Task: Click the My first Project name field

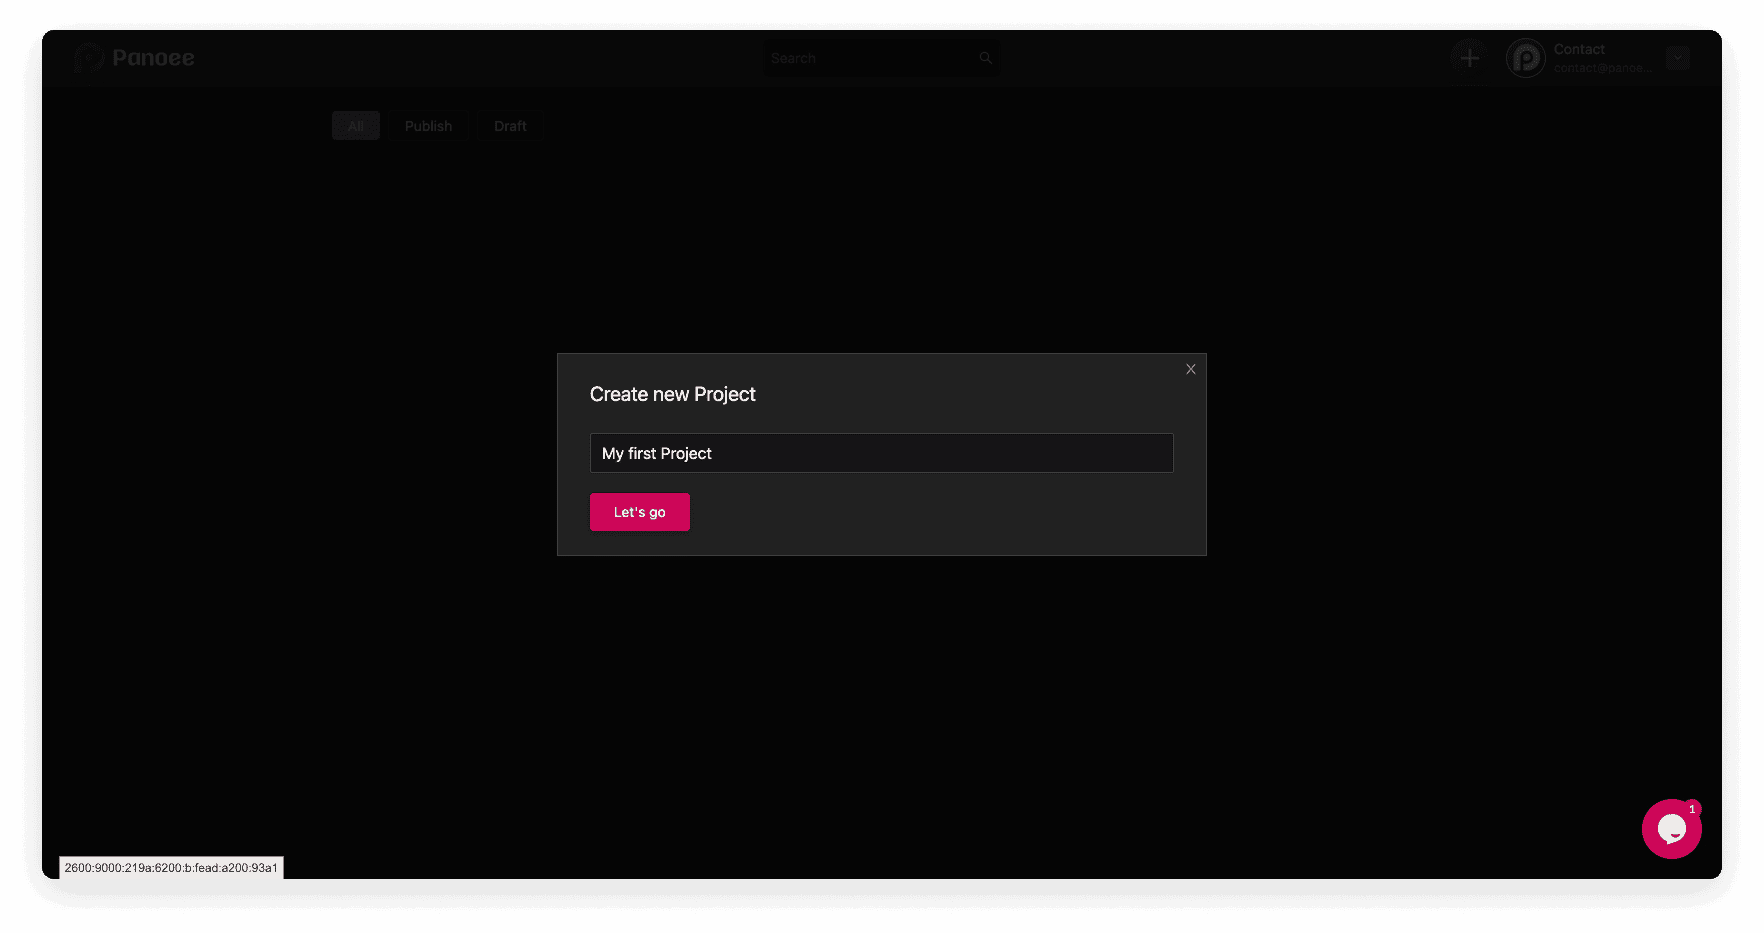Action: (x=881, y=453)
